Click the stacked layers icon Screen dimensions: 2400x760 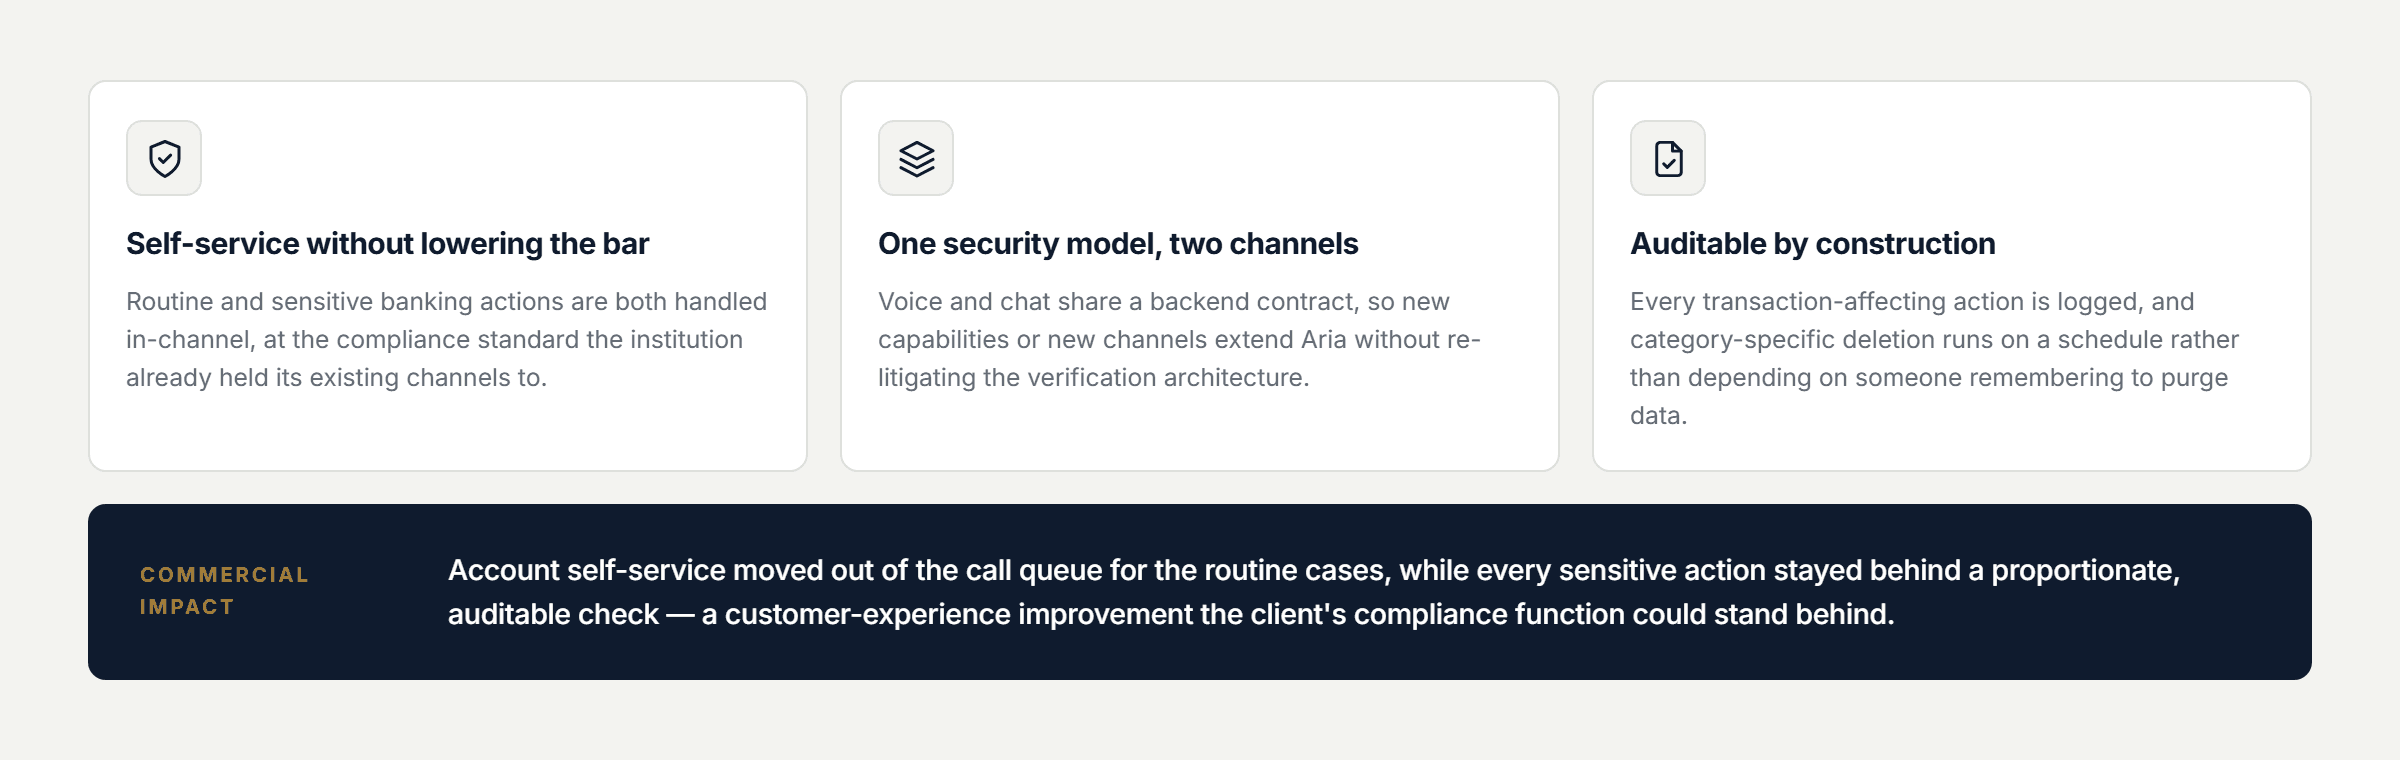click(x=916, y=158)
